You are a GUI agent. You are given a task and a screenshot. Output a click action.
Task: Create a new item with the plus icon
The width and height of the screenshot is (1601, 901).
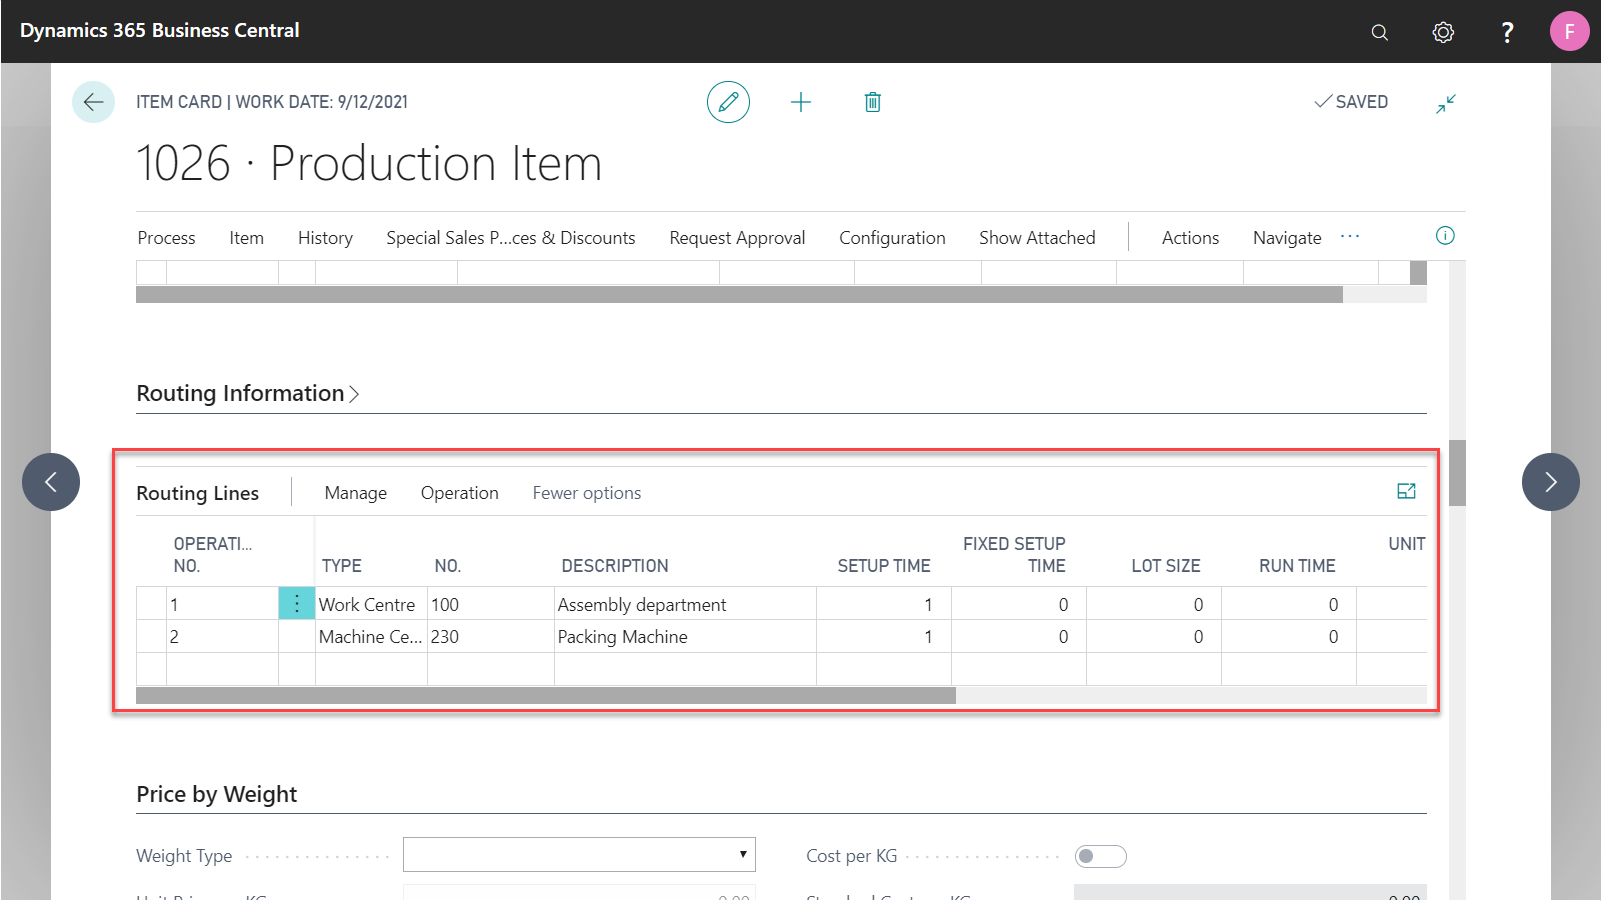[801, 102]
